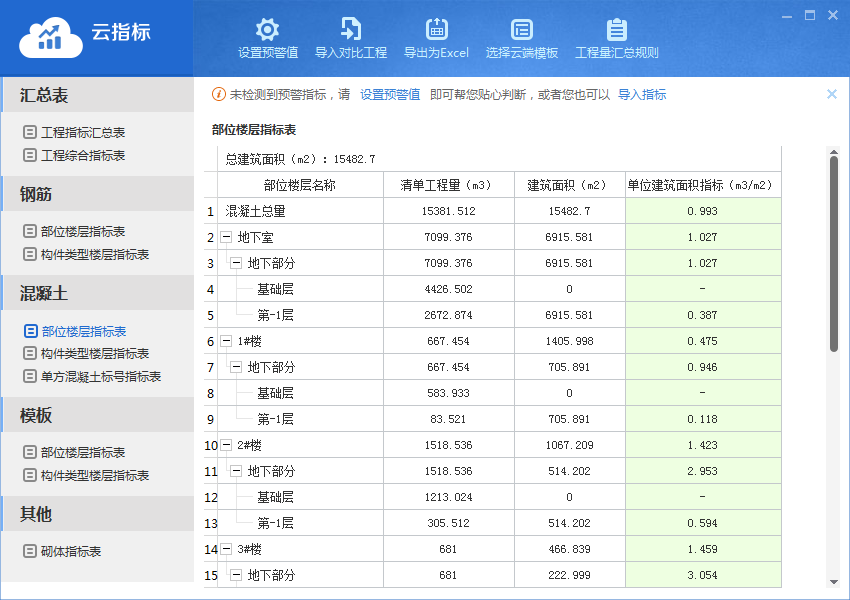Click 单位建筑面积指标 column header
Screen dimensions: 850x600
(x=703, y=185)
